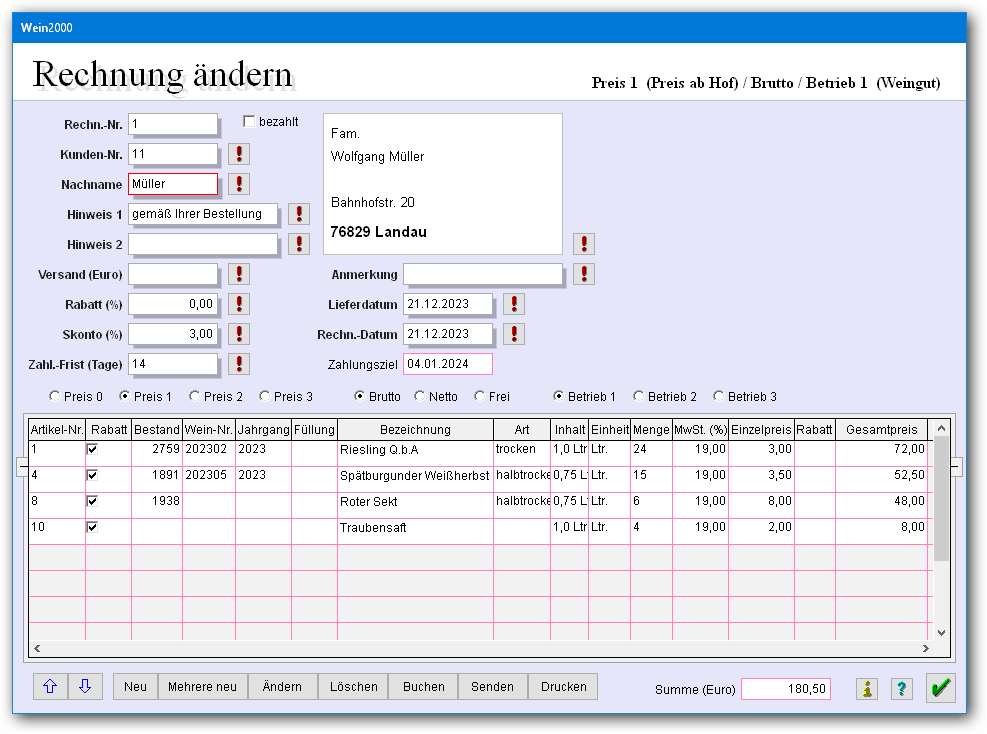Click the Mehrere neu button
This screenshot has width=987, height=734.
click(x=203, y=687)
